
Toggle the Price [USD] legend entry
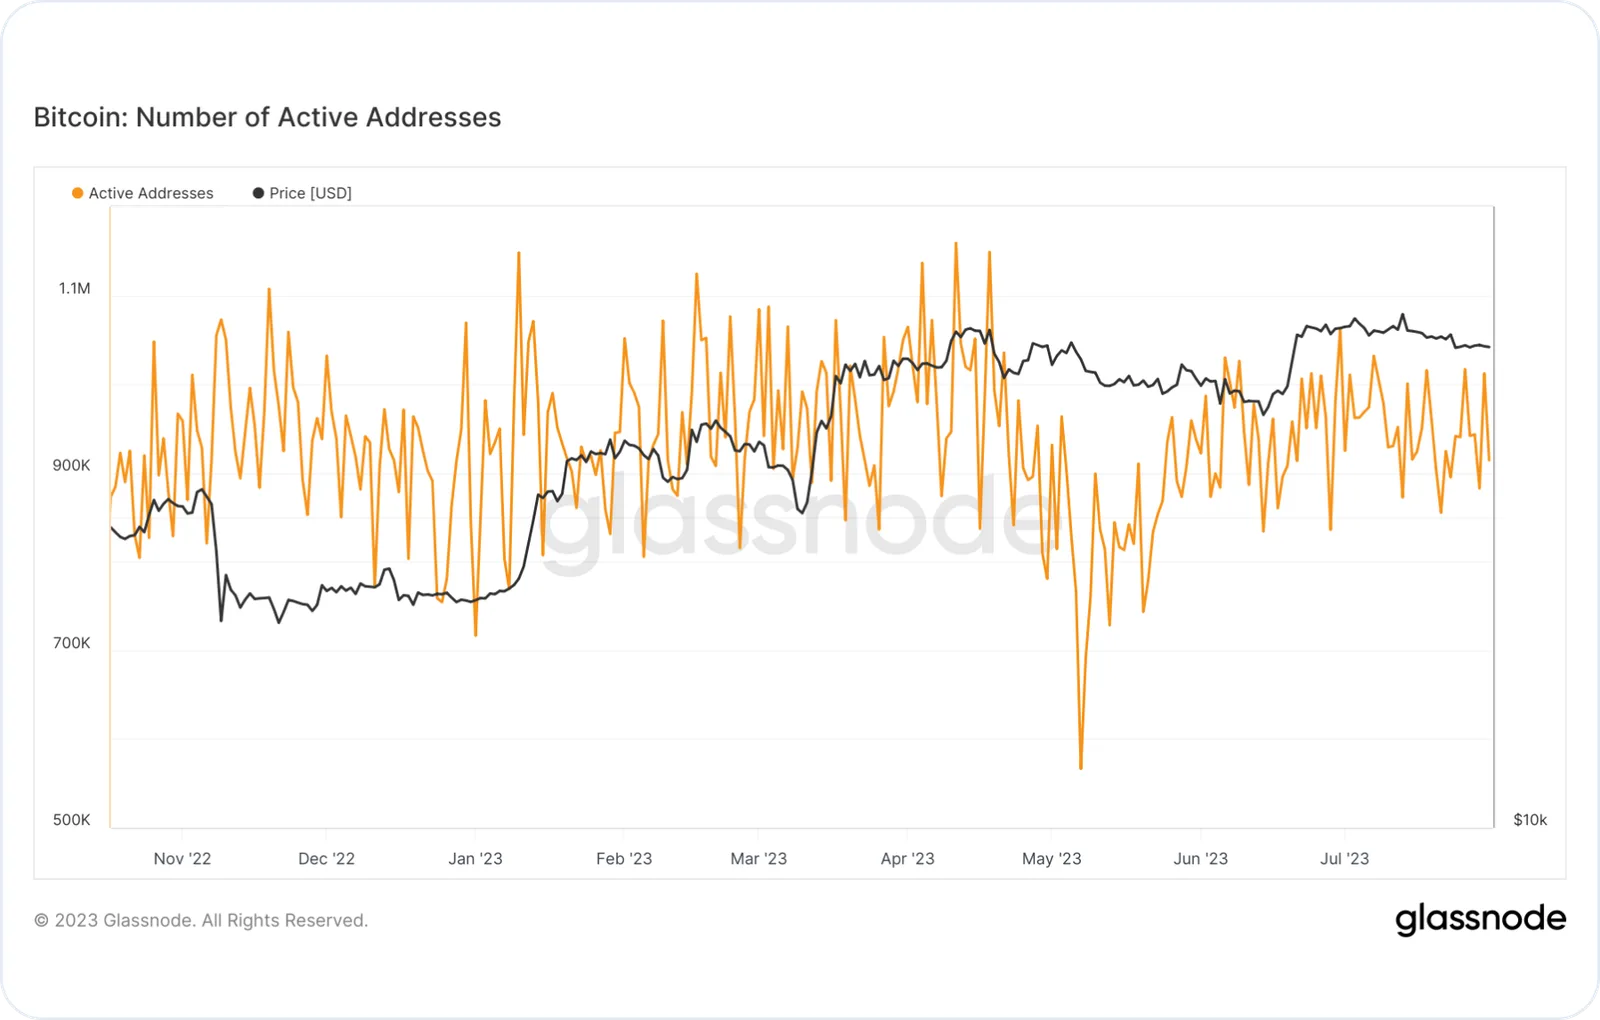pos(302,193)
